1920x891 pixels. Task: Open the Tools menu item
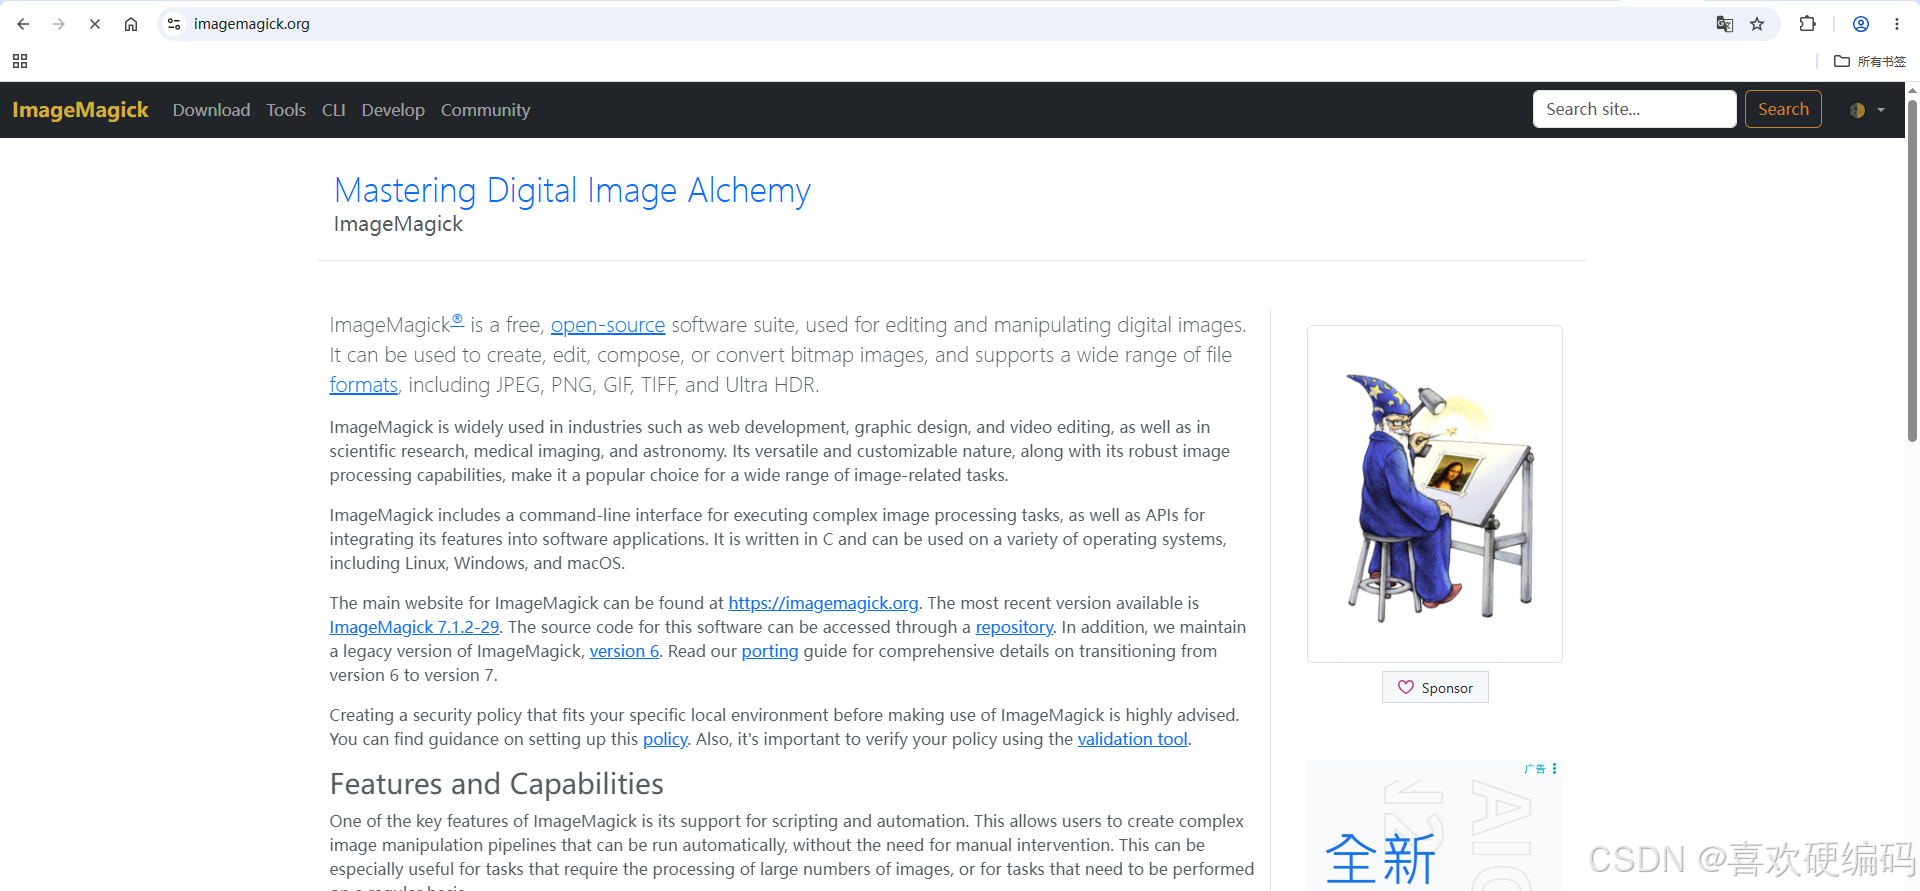tap(286, 110)
